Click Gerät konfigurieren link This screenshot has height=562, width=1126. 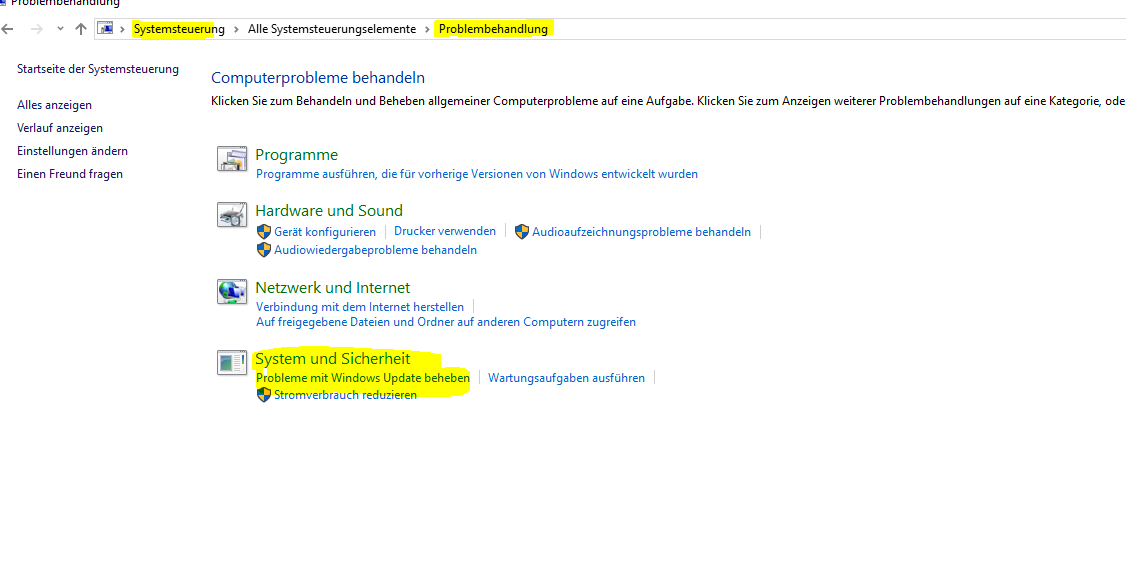(325, 232)
